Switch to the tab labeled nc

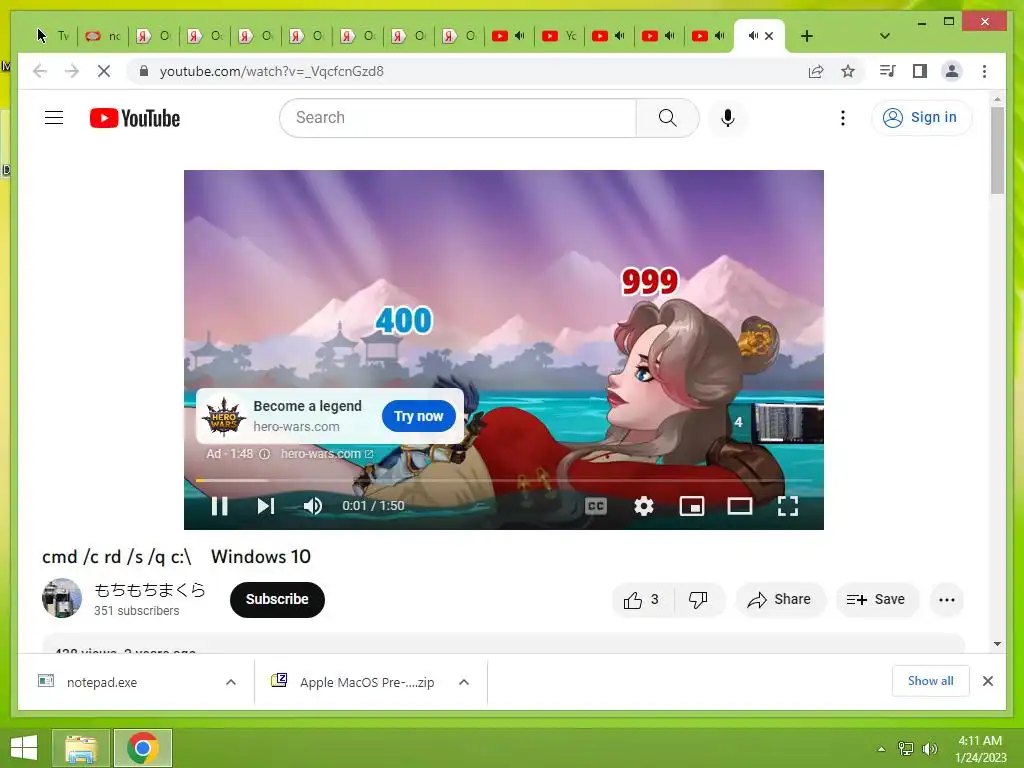pyautogui.click(x=103, y=36)
